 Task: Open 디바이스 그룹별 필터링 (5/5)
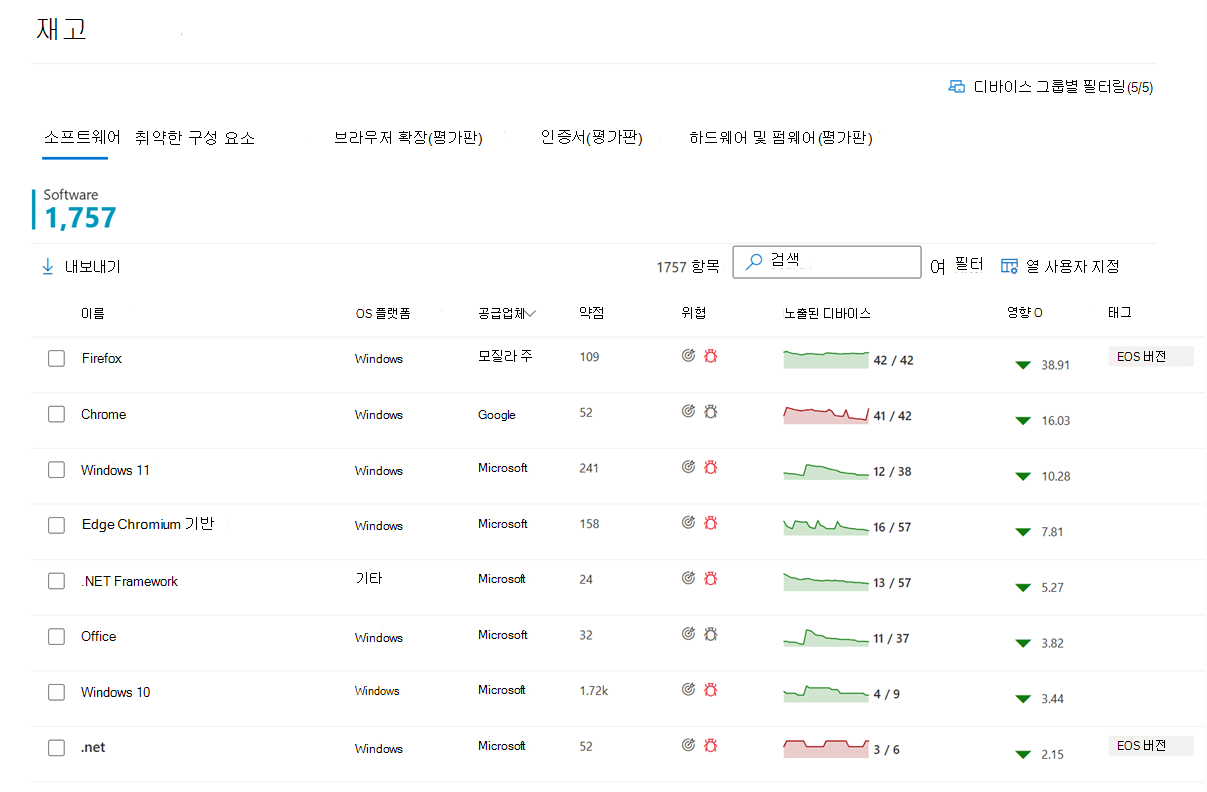(x=1051, y=87)
